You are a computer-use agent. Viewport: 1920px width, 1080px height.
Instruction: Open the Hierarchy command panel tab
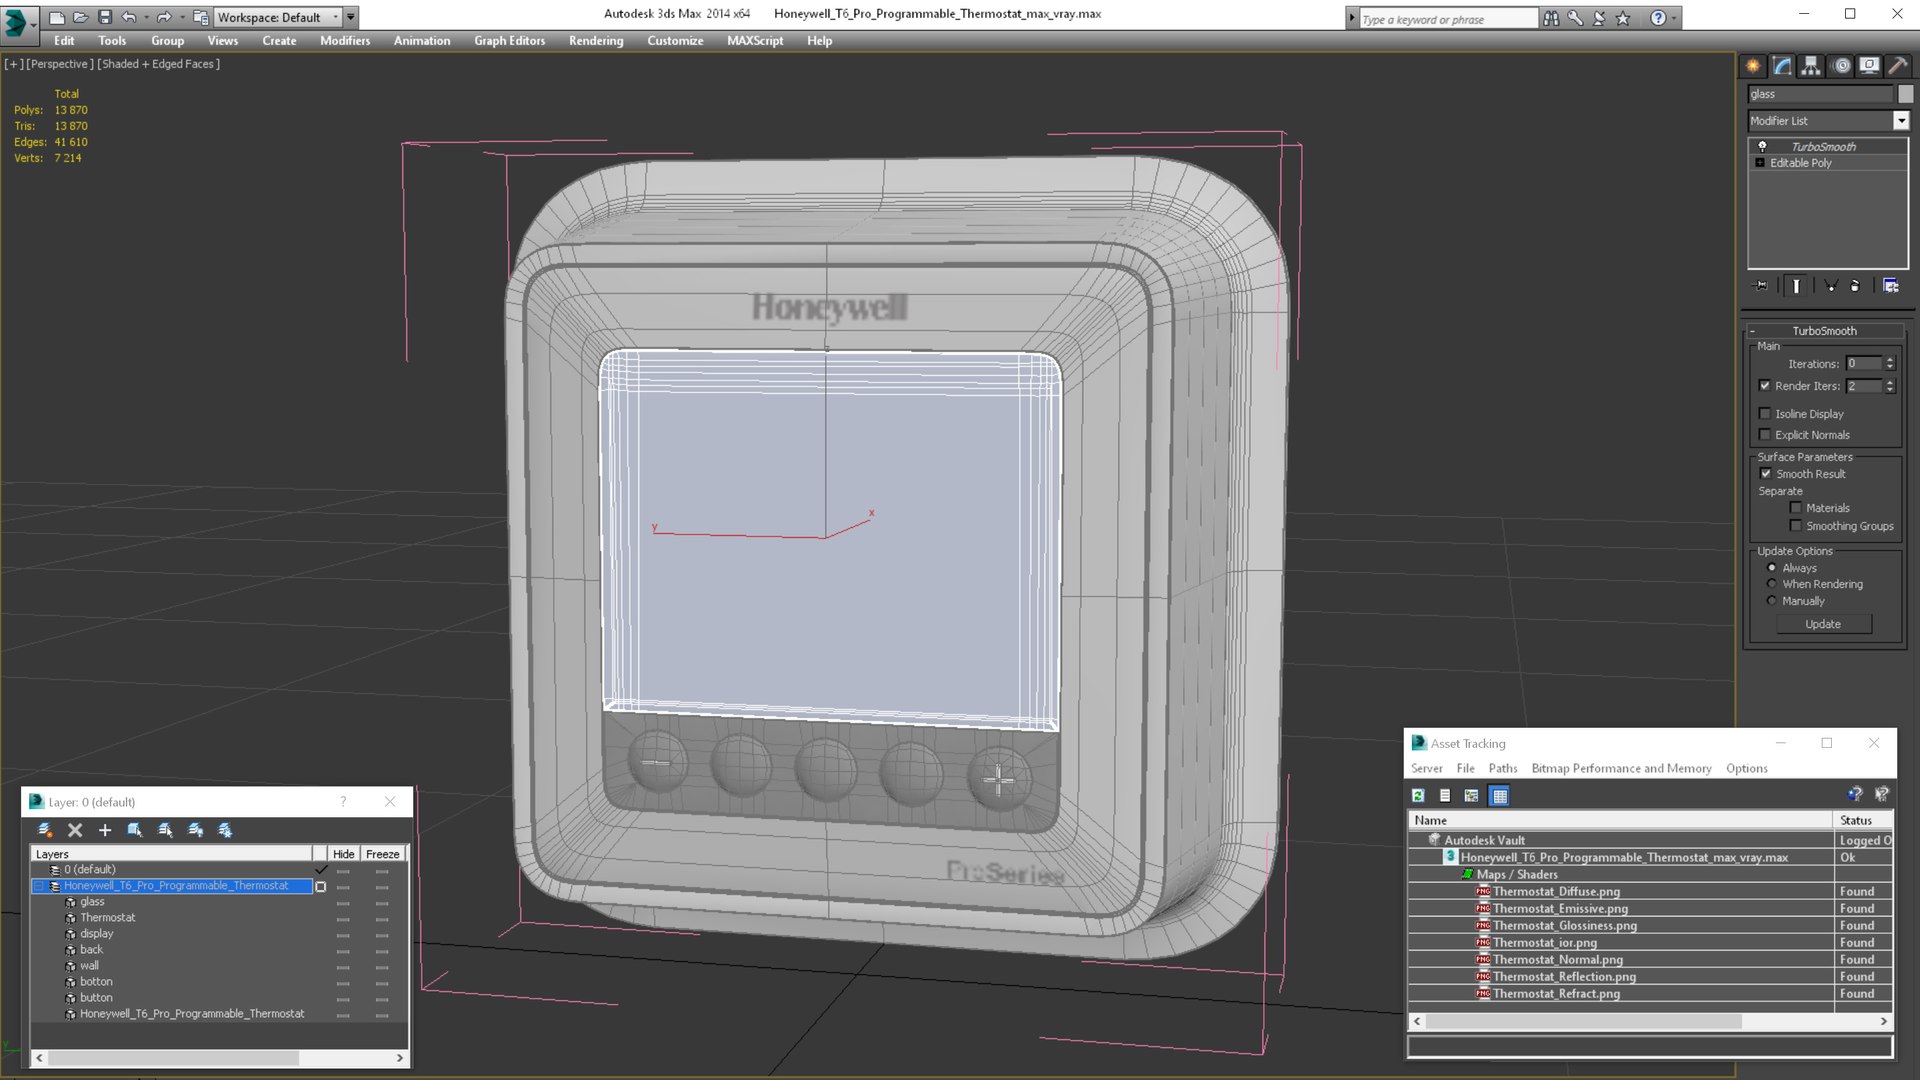(x=1811, y=66)
